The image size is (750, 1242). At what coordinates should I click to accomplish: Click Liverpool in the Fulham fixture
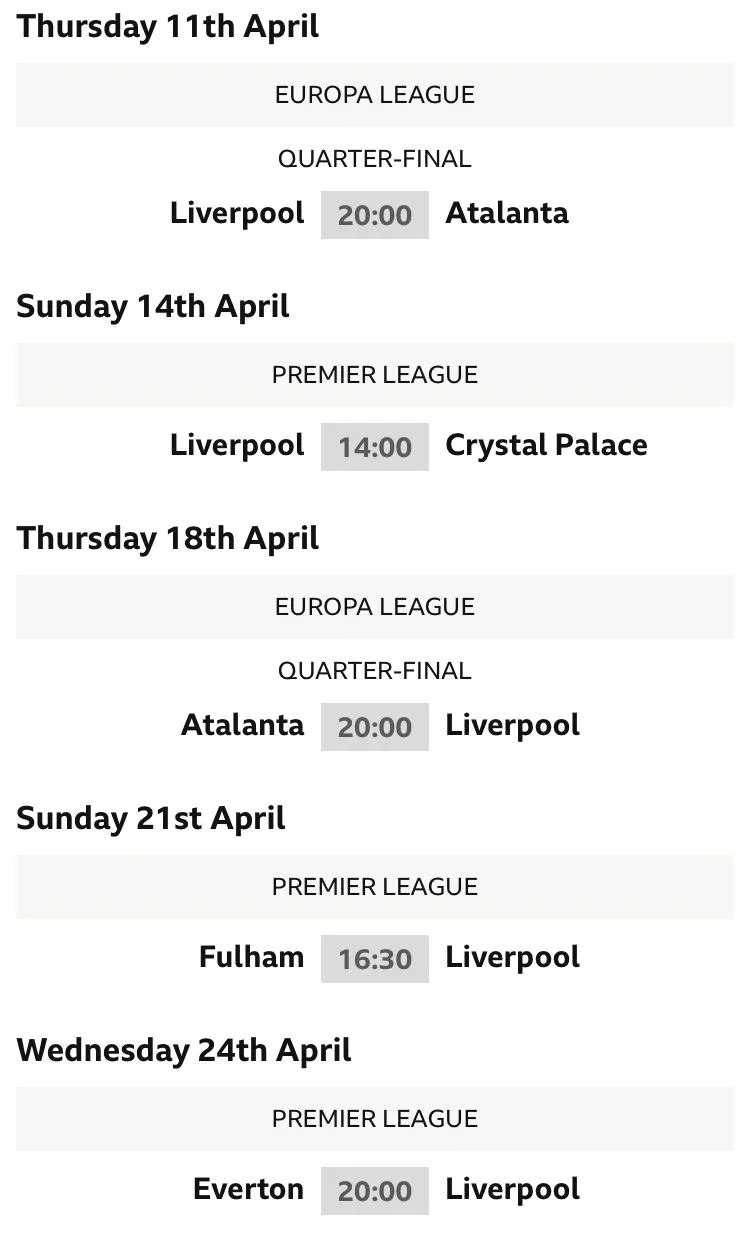point(512,957)
